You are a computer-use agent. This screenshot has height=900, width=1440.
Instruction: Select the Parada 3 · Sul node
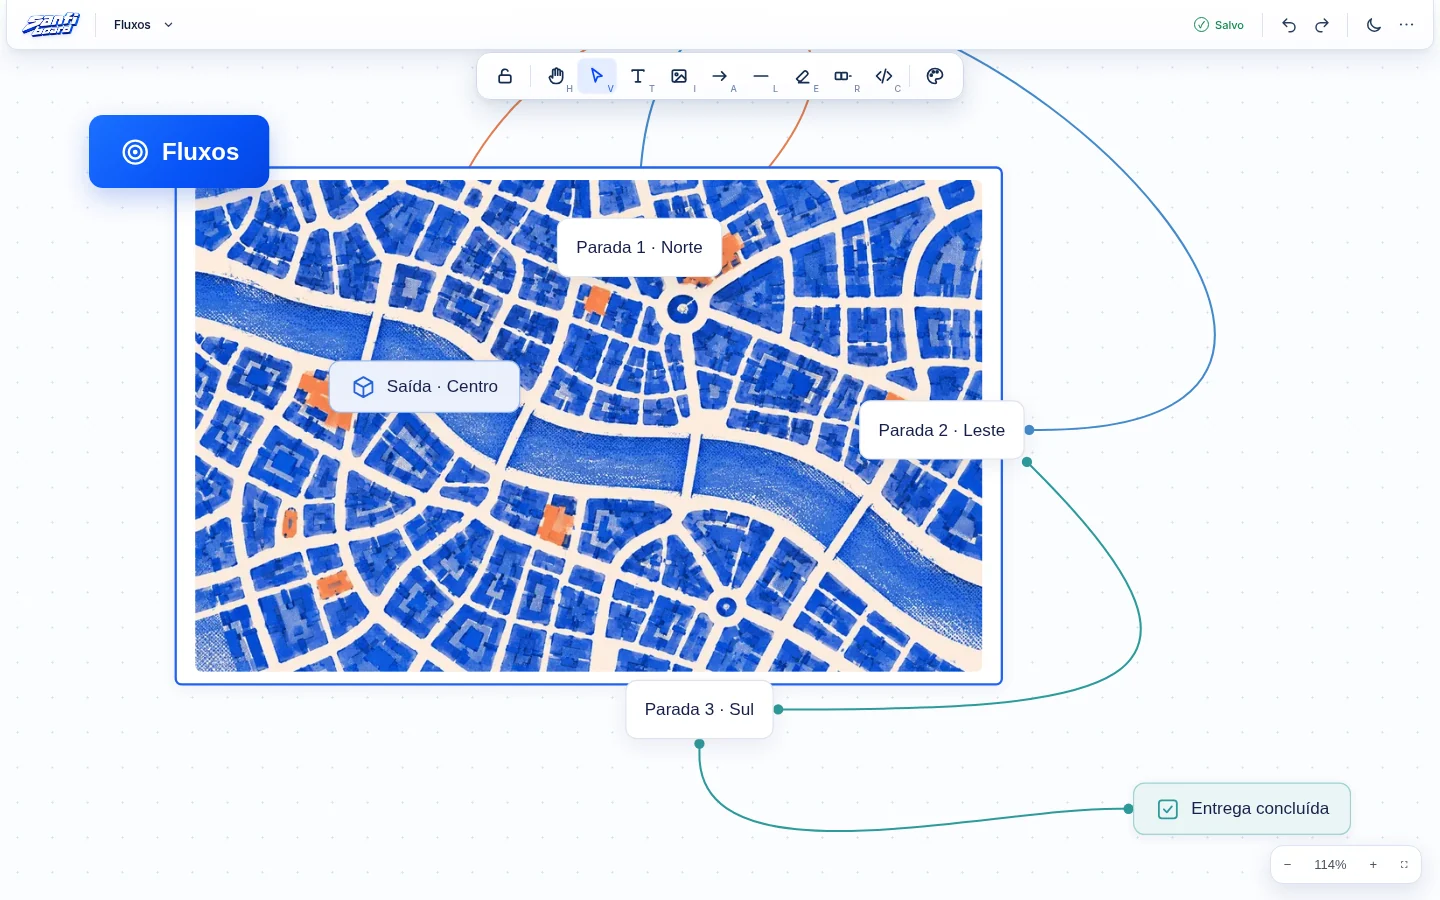pyautogui.click(x=699, y=709)
